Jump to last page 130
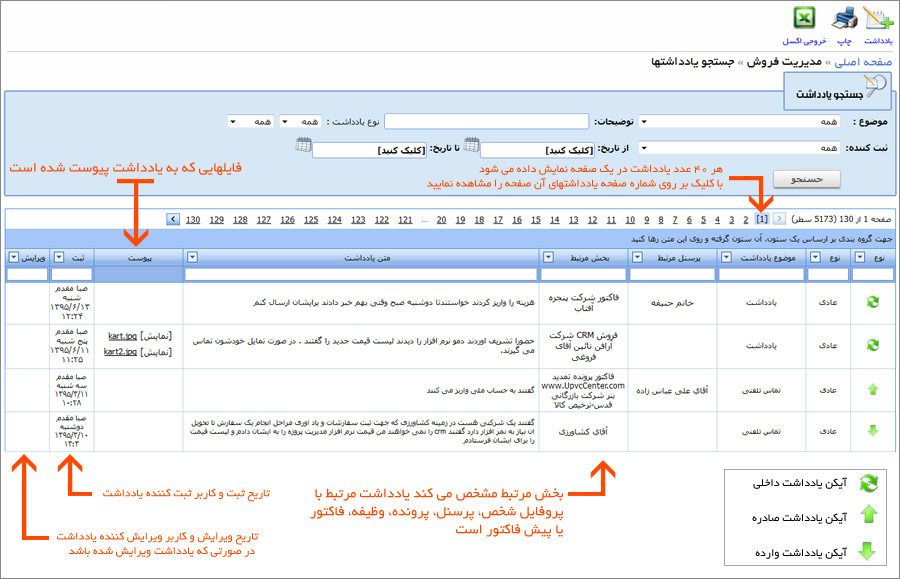This screenshot has width=900, height=579. point(193,220)
